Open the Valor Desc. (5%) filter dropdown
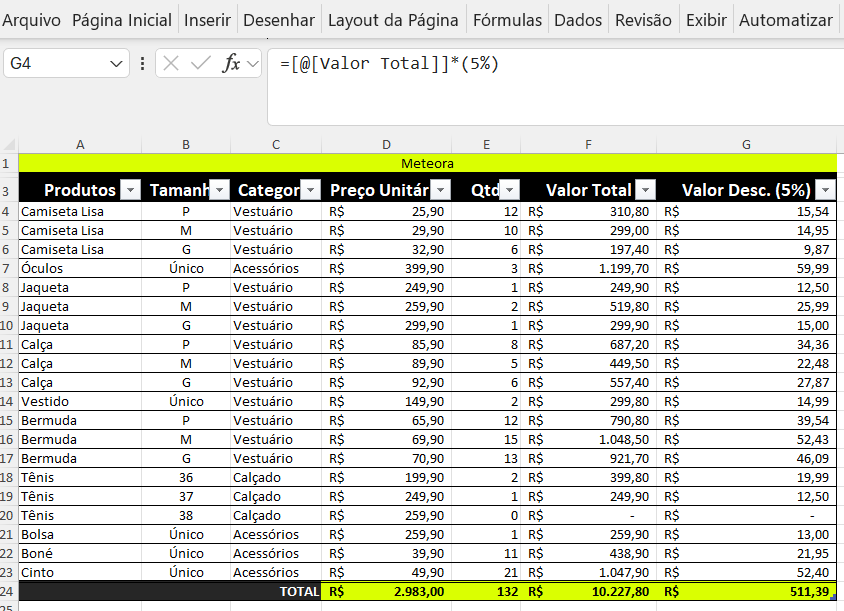This screenshot has width=844, height=611. pos(826,190)
